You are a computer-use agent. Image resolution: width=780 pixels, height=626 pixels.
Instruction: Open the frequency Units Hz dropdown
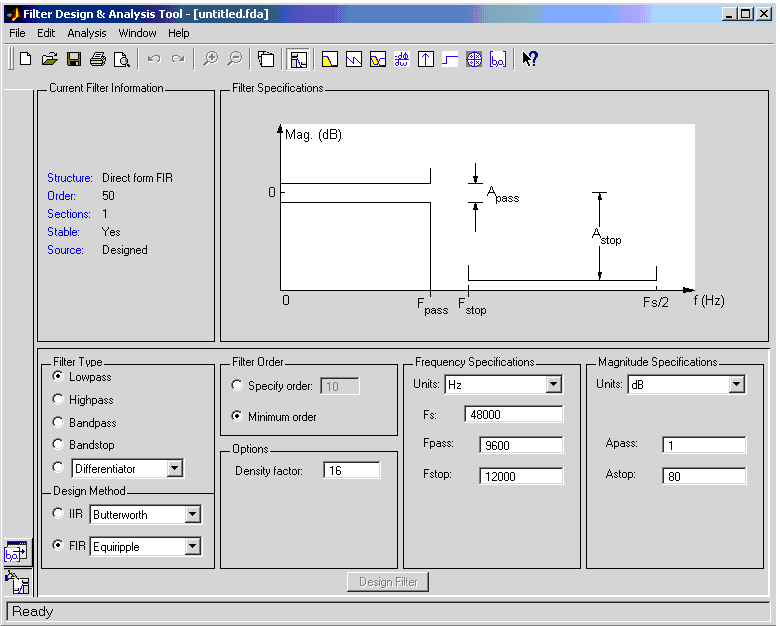click(554, 385)
